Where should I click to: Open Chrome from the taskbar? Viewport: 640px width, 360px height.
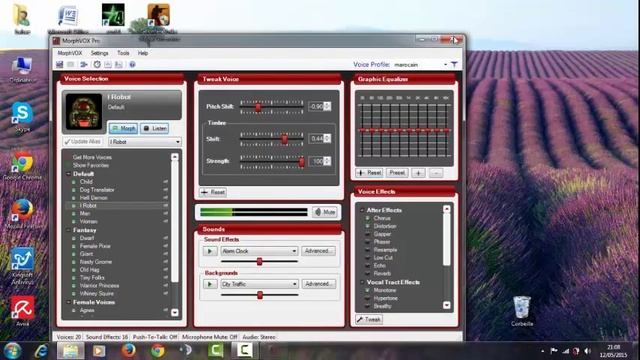158,351
